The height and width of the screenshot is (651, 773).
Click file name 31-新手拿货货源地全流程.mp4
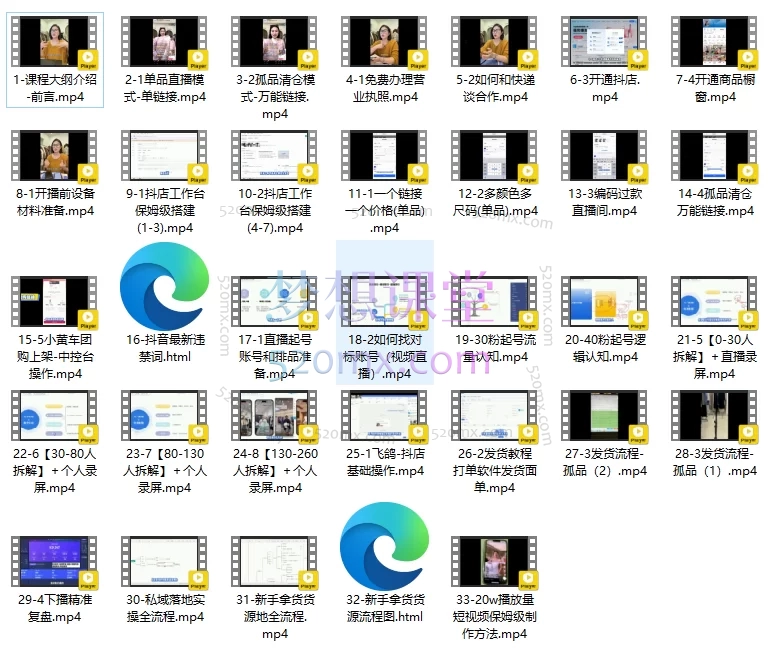pos(275,617)
